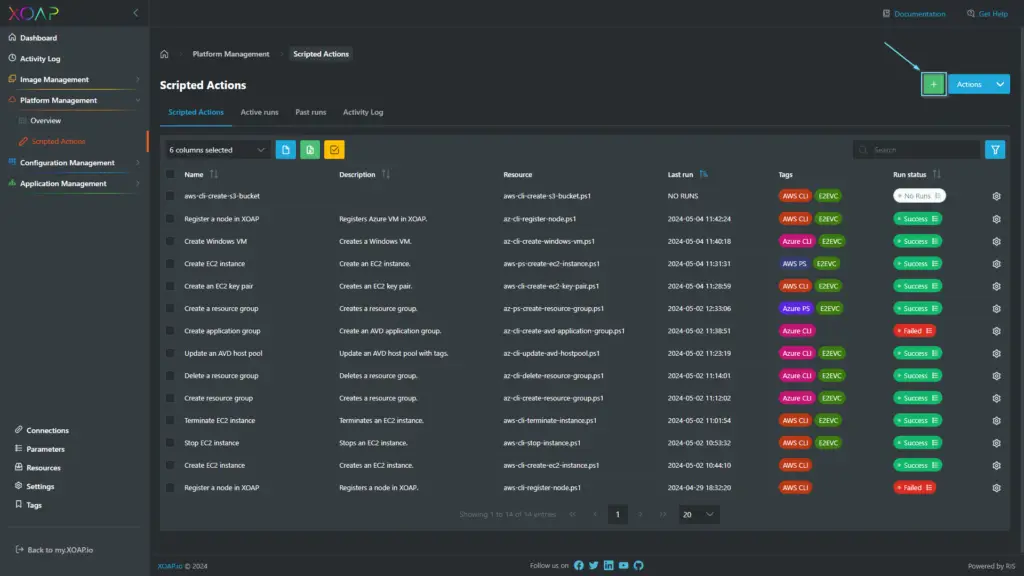Collapse the sidebar with the chevron
Screen dimensions: 1024x576
(136, 13)
